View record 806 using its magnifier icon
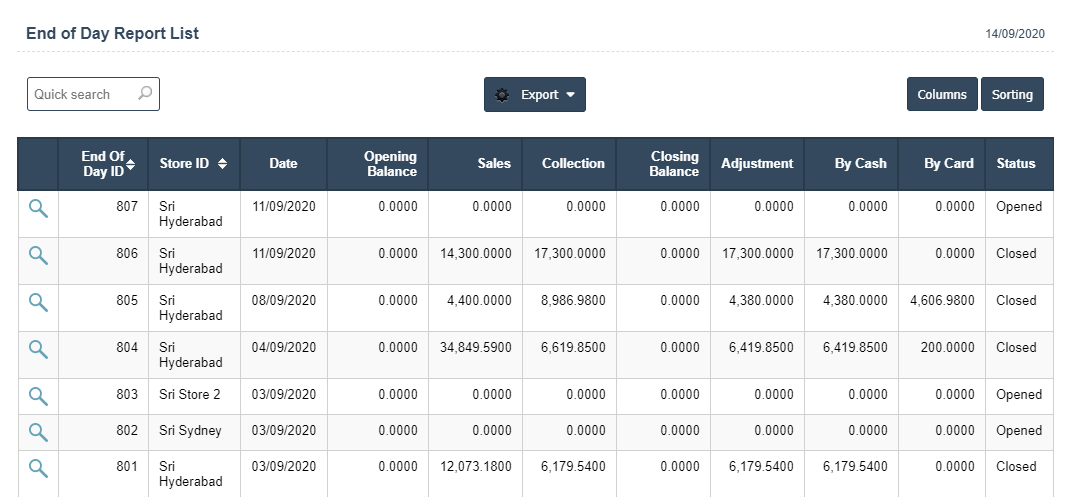Screen dimensions: 1075x497 [x=38, y=255]
